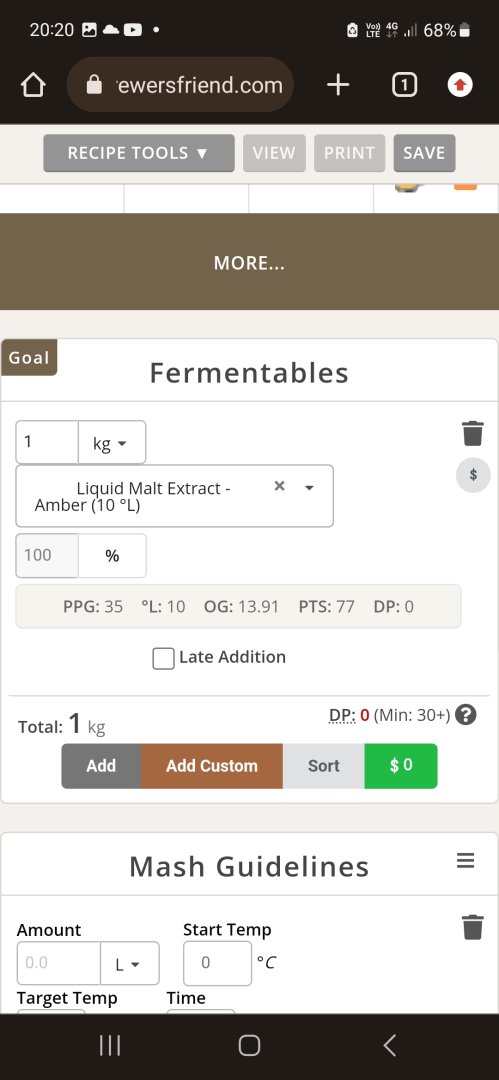The height and width of the screenshot is (1080, 499).
Task: Open the fermentable cost dollar icon
Action: point(473,475)
